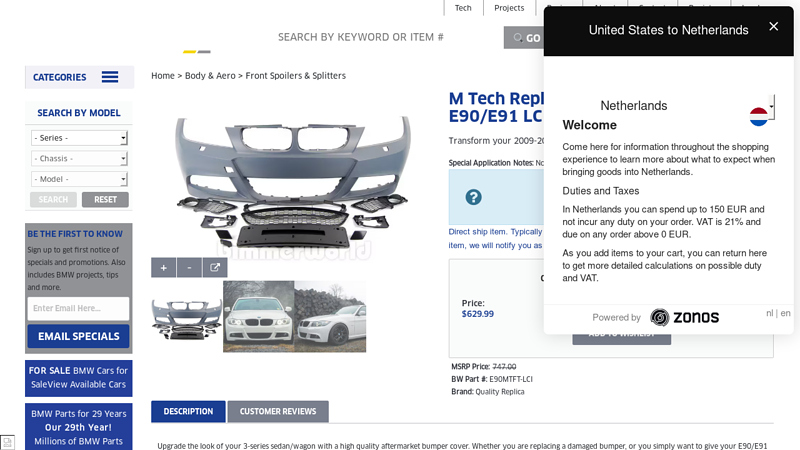Go to Home breadcrumb link
The height and width of the screenshot is (450, 800).
click(x=163, y=76)
